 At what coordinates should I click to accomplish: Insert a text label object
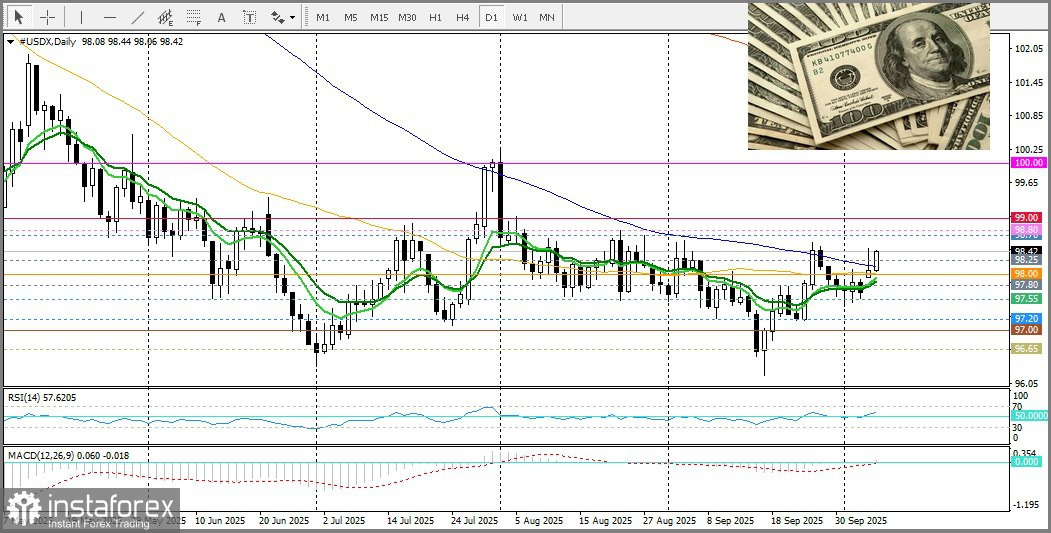(249, 17)
